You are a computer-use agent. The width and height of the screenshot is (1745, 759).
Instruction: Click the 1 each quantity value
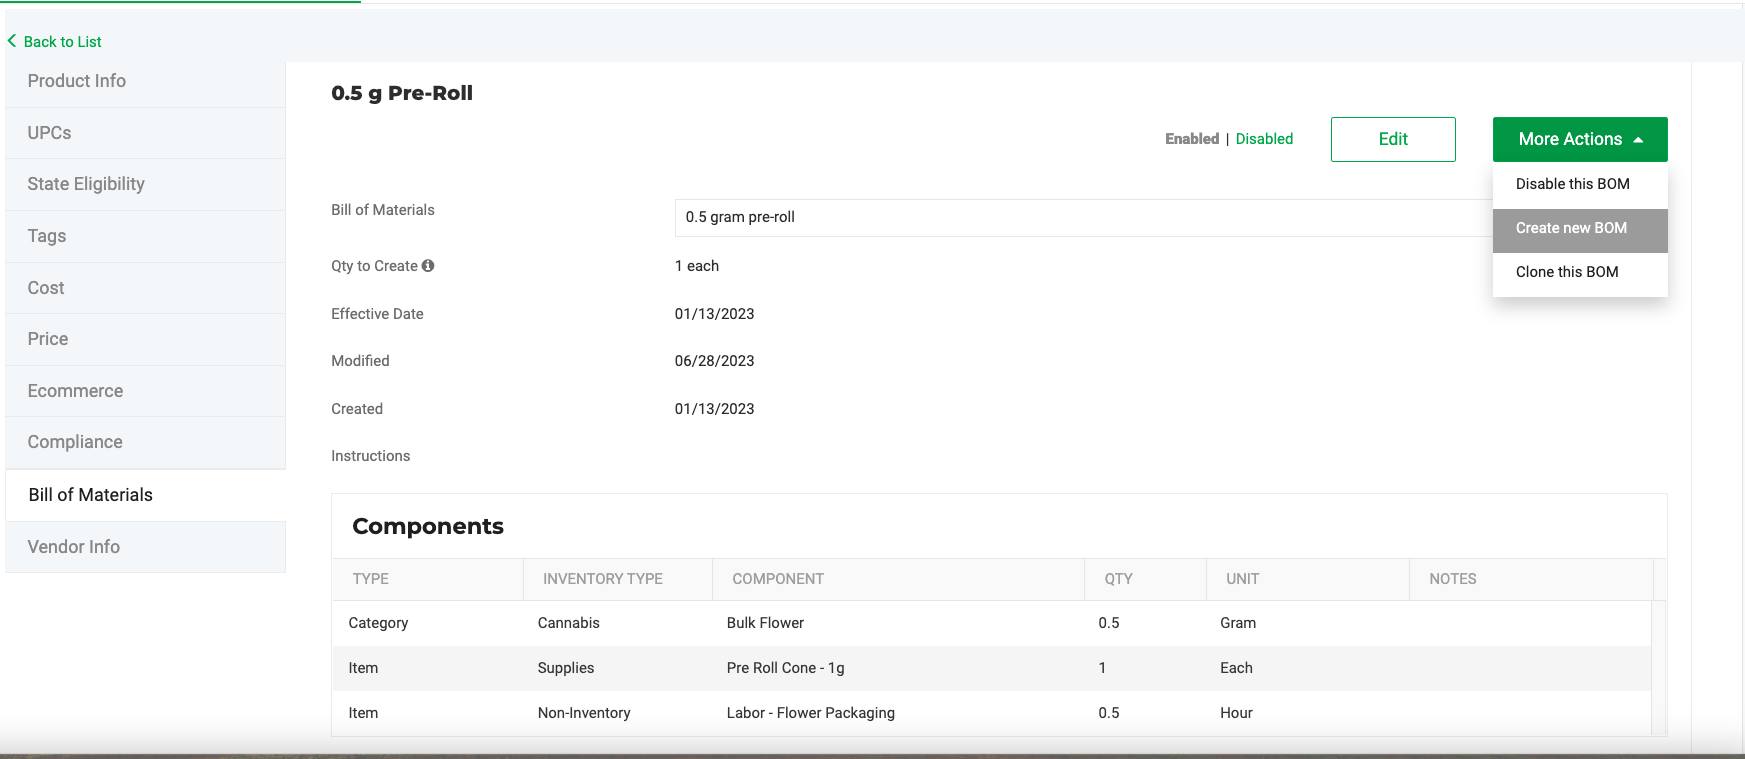point(697,266)
